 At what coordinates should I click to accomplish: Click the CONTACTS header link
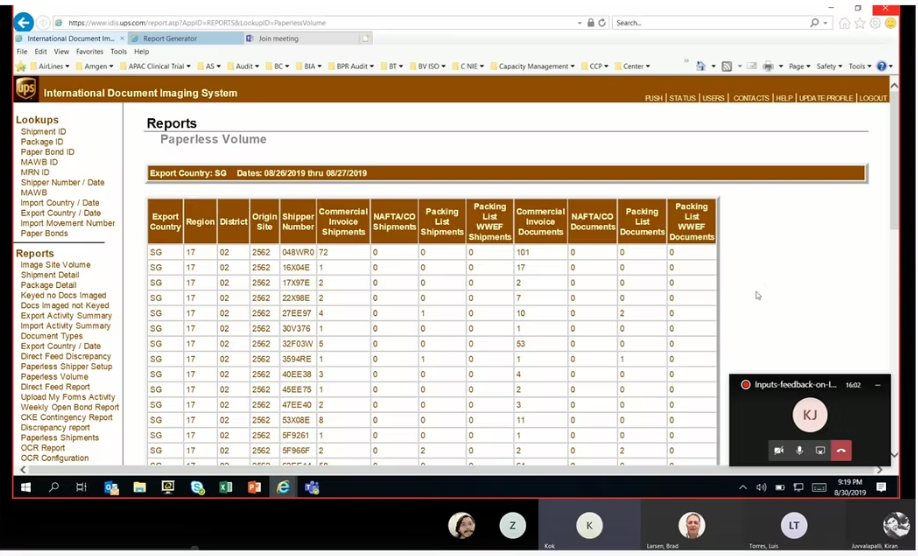[x=751, y=98]
